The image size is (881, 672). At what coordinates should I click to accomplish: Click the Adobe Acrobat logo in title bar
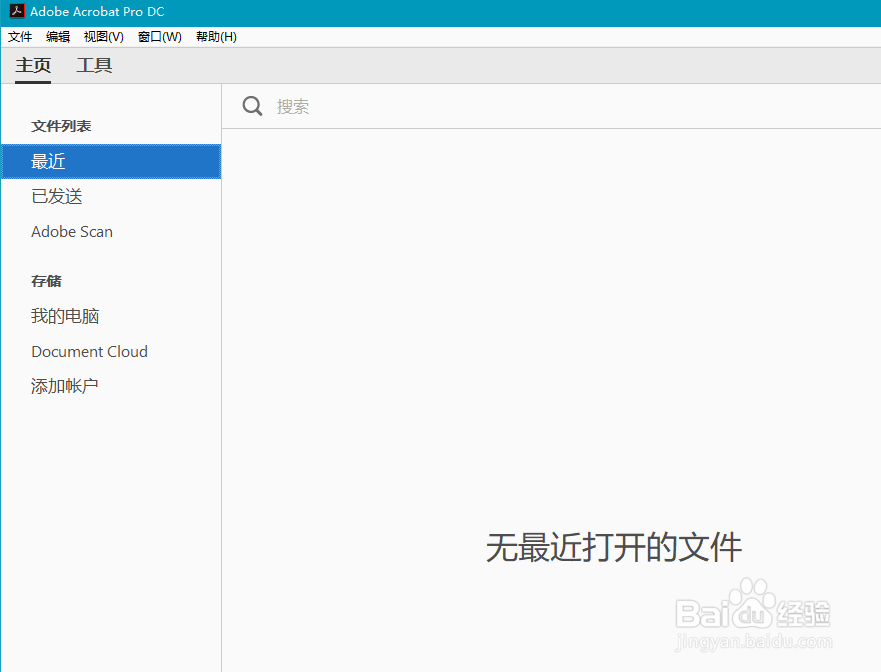16,11
